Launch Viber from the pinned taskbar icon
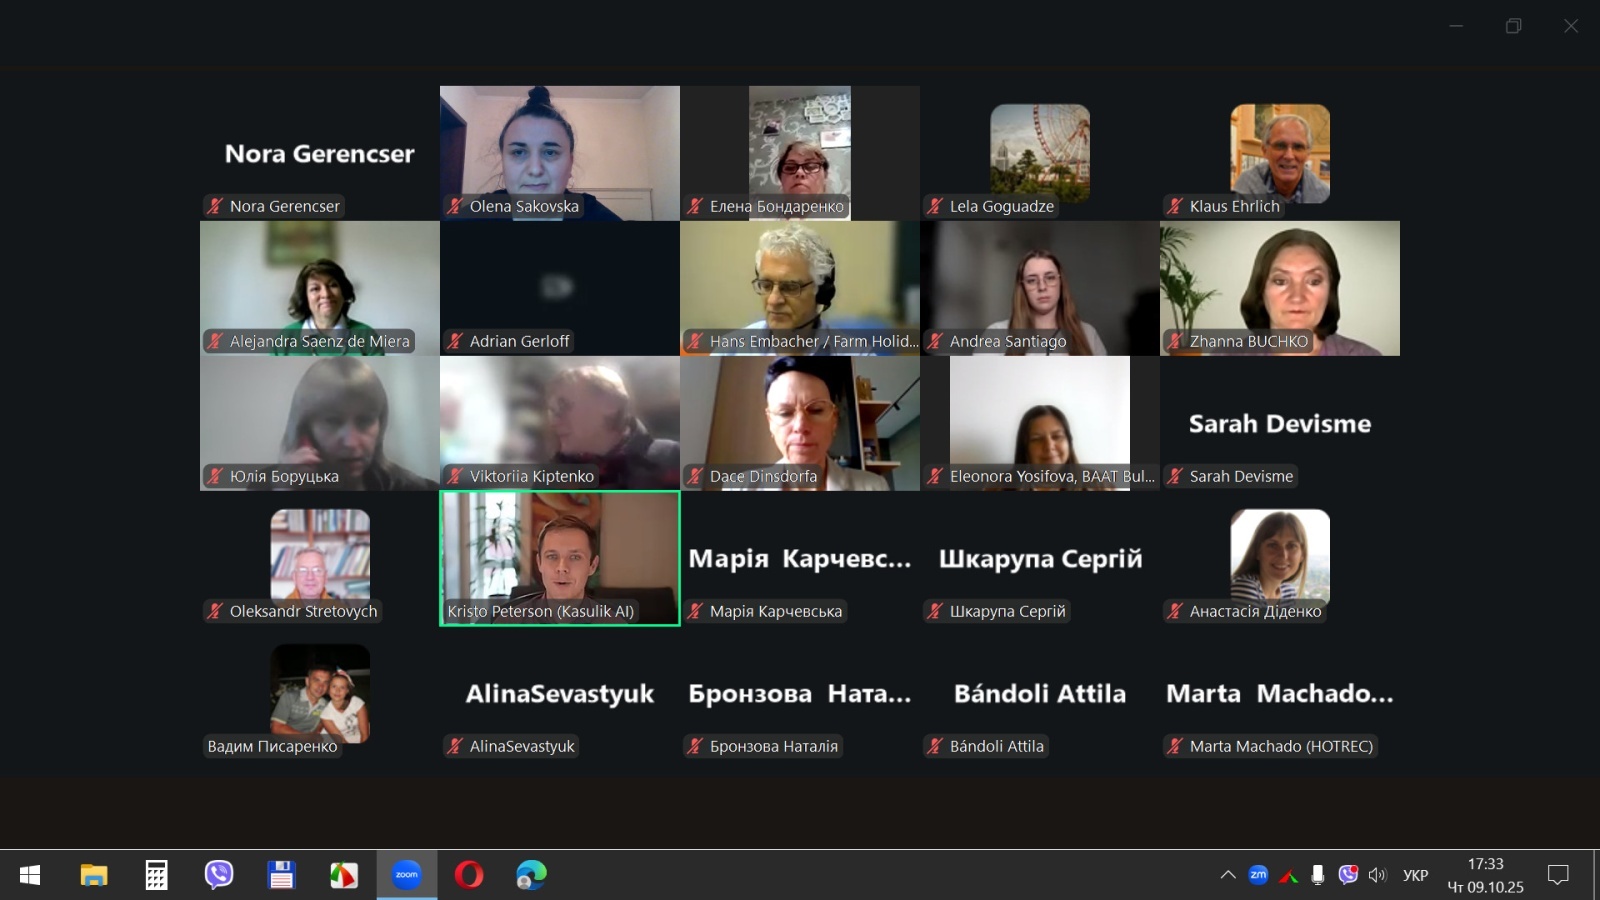The height and width of the screenshot is (900, 1600). tap(218, 875)
